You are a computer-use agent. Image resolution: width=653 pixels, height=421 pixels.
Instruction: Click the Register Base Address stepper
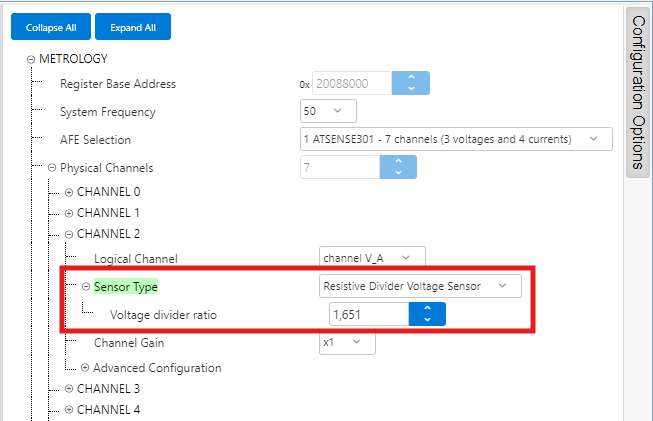click(x=410, y=84)
